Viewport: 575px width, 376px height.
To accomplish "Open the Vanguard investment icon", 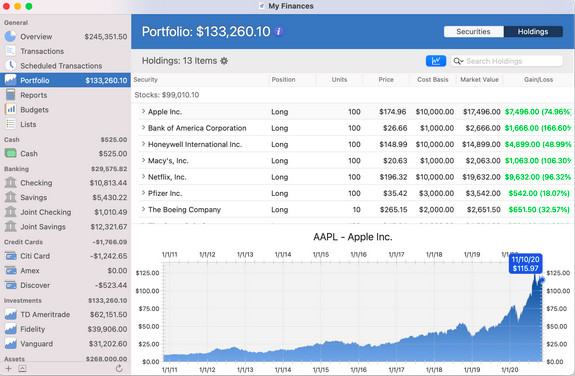I will [x=10, y=343].
